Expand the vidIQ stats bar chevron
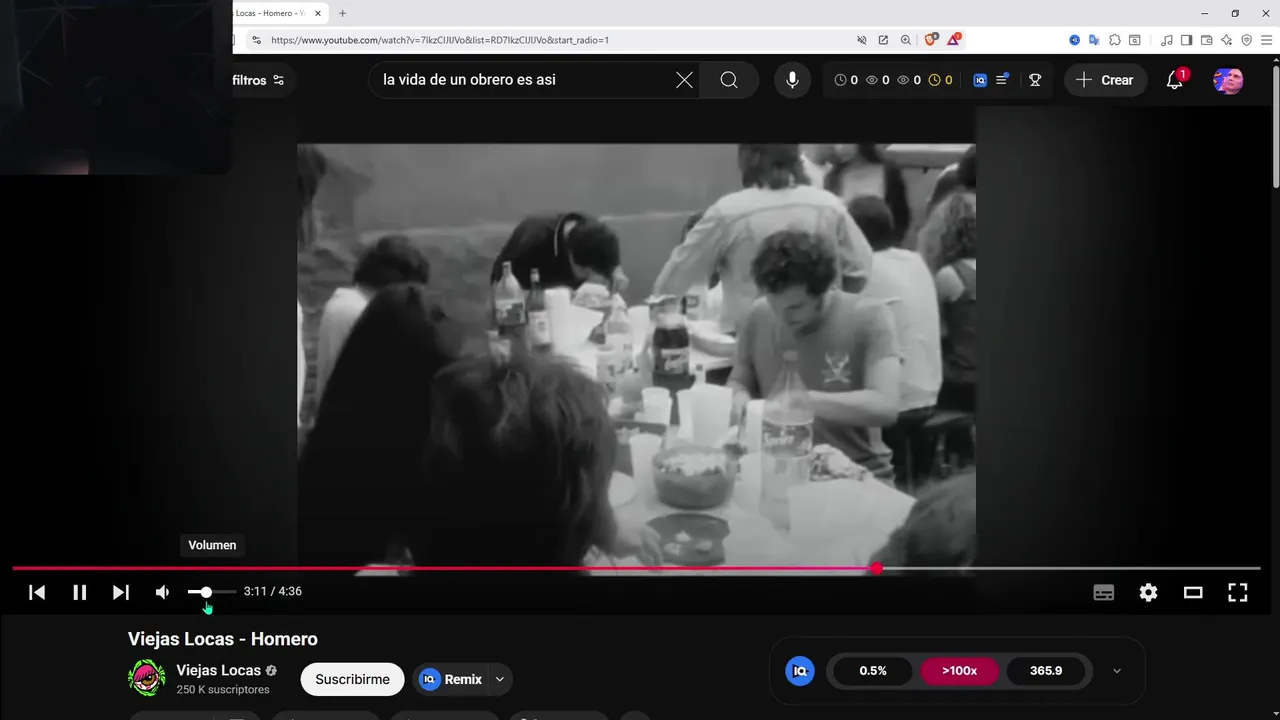Image resolution: width=1280 pixels, height=720 pixels. pos(1117,671)
